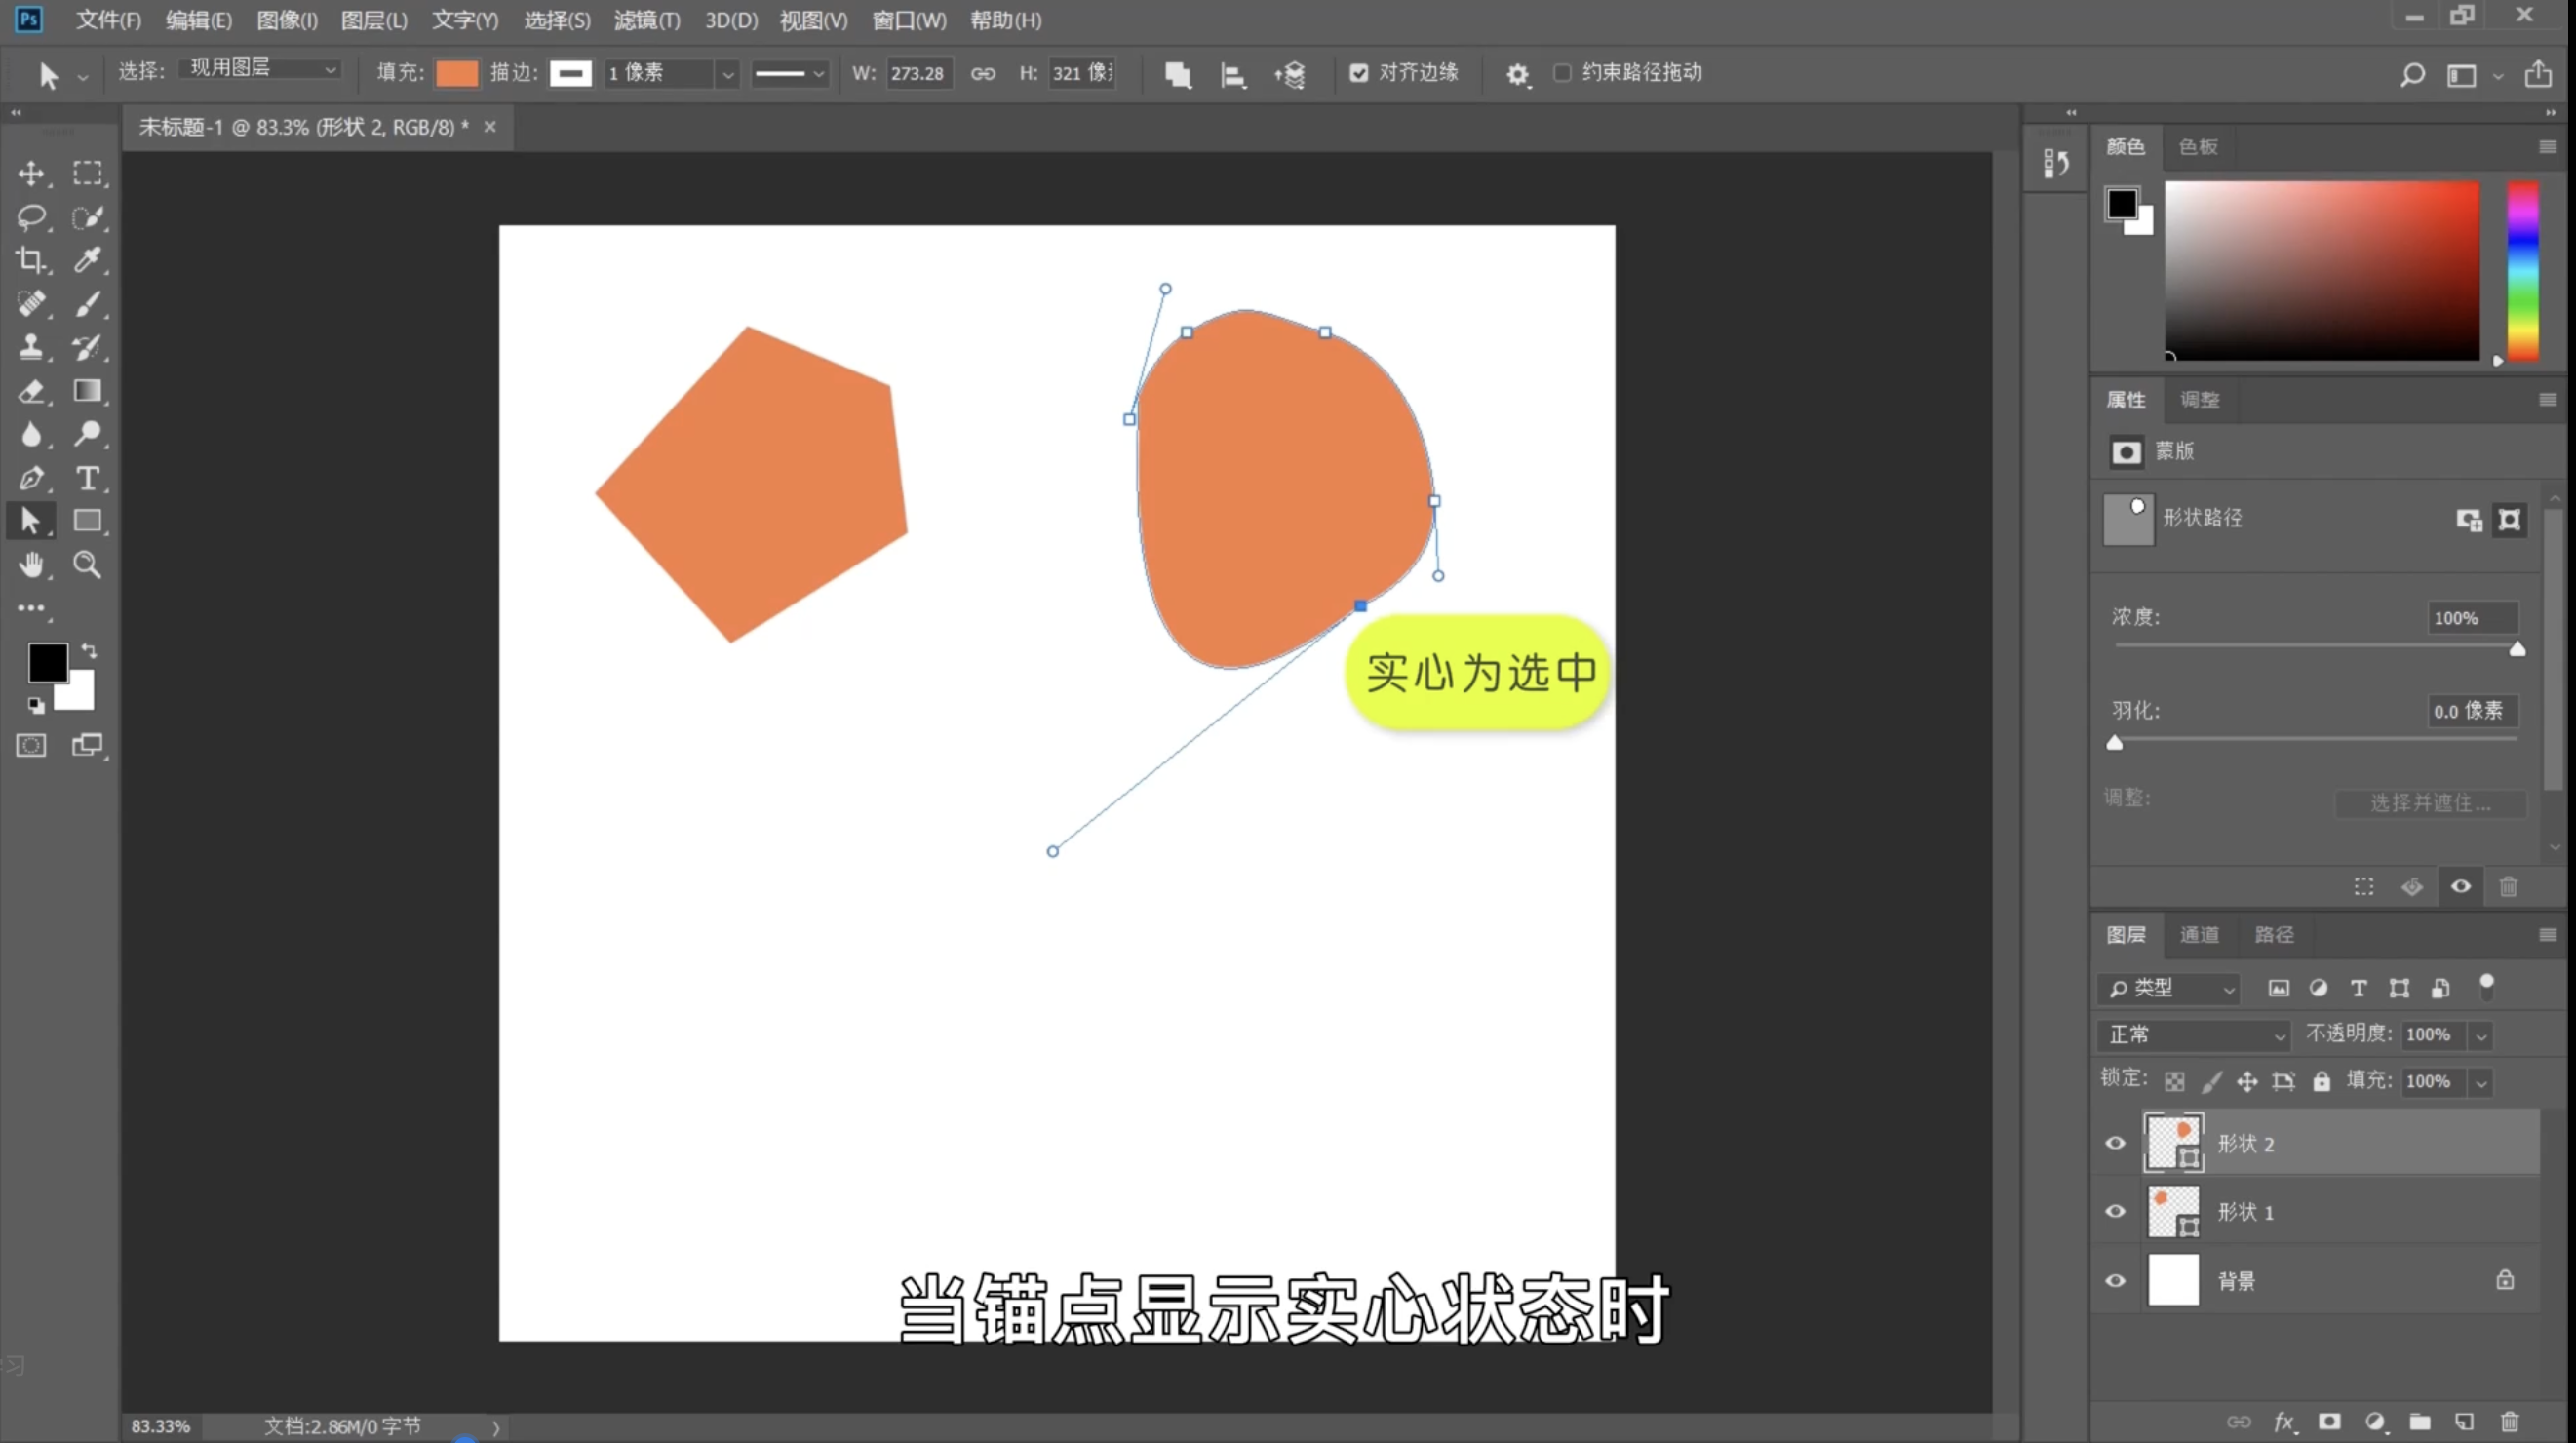This screenshot has width=2576, height=1443.
Task: Open stroke width 1 像素 dropdown
Action: coord(728,74)
